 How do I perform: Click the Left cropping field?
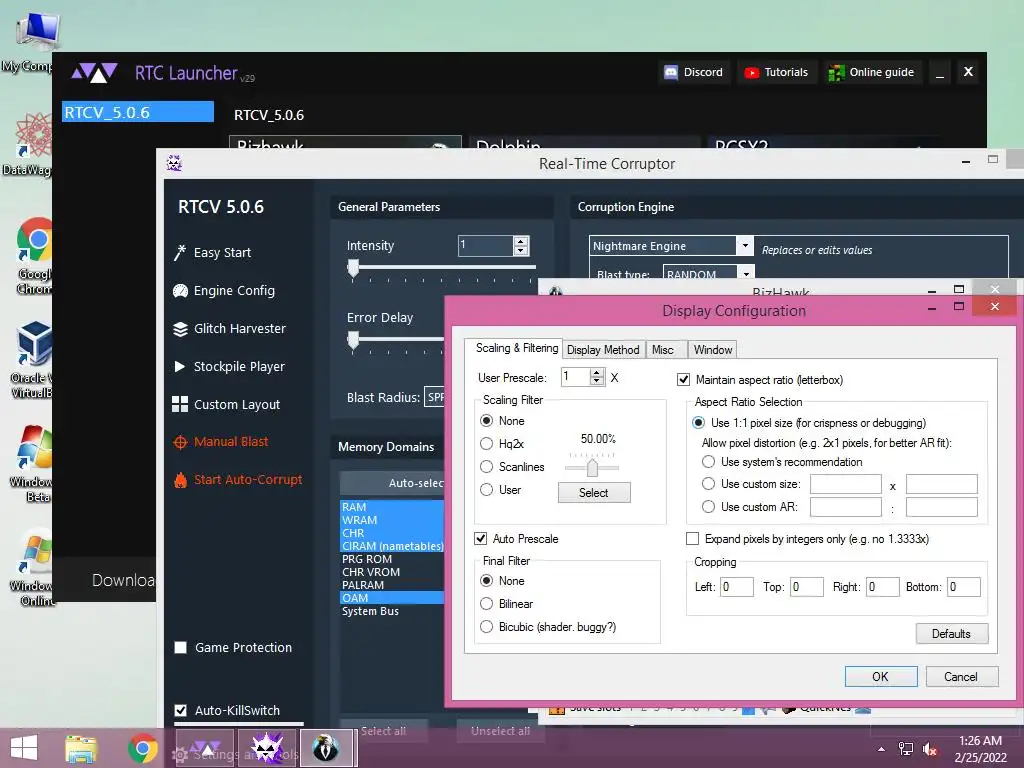pyautogui.click(x=737, y=587)
